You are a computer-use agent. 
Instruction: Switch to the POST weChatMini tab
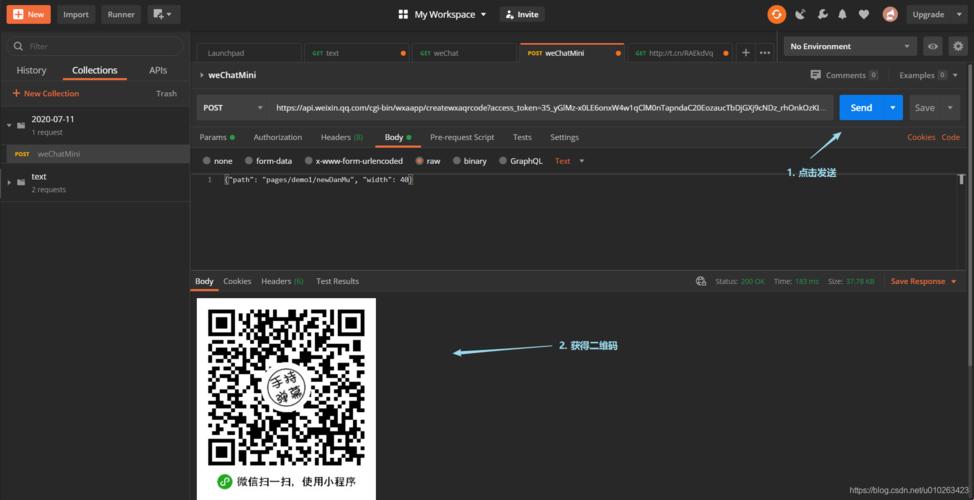[571, 53]
